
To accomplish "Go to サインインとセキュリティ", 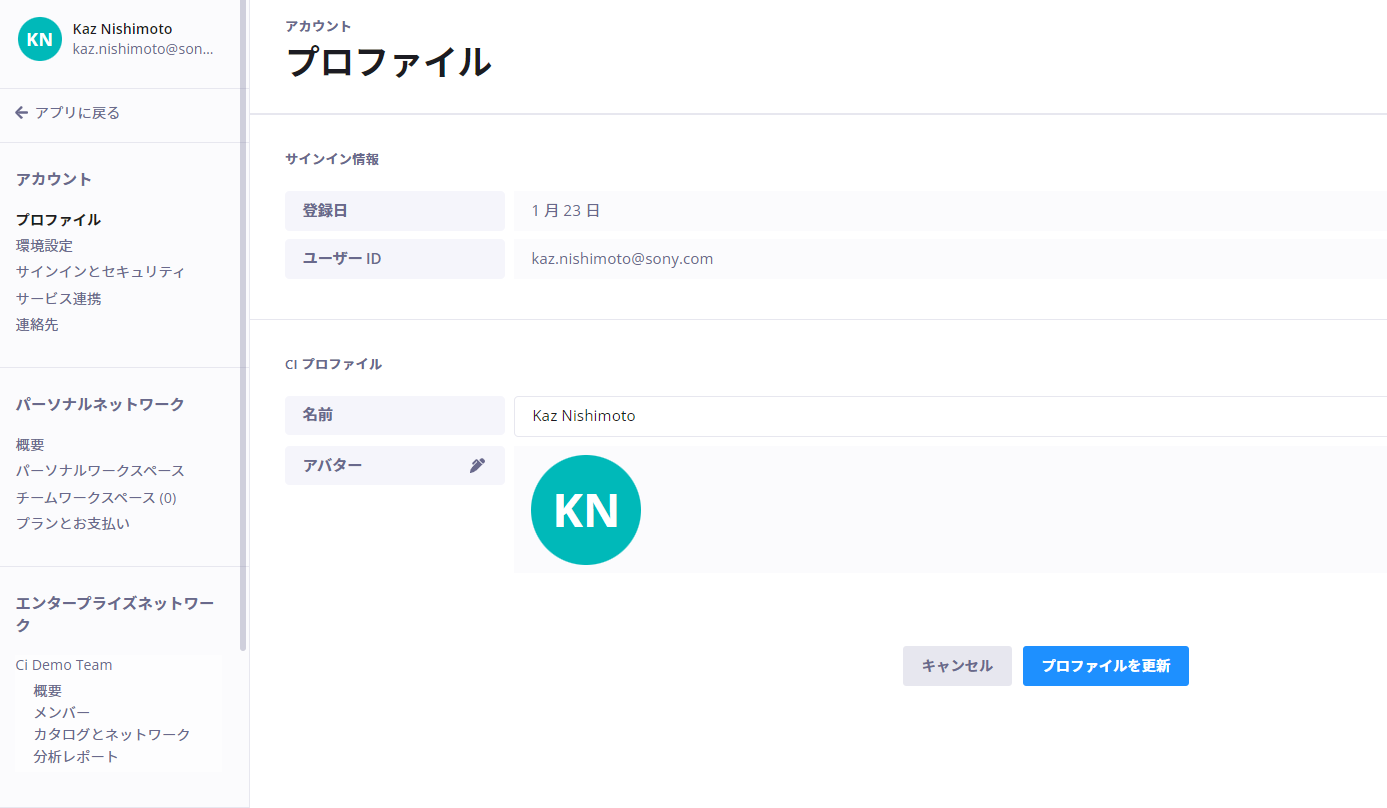I will [x=100, y=272].
